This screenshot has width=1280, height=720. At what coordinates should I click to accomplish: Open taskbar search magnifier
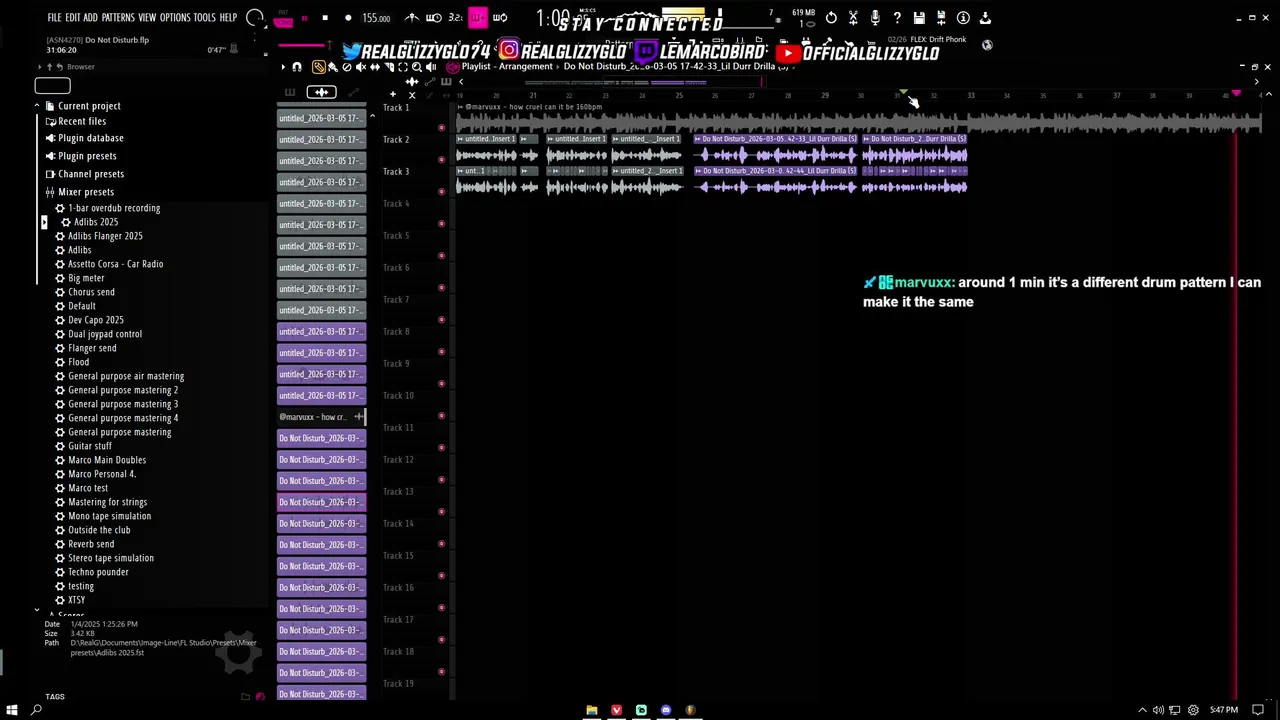[37, 710]
